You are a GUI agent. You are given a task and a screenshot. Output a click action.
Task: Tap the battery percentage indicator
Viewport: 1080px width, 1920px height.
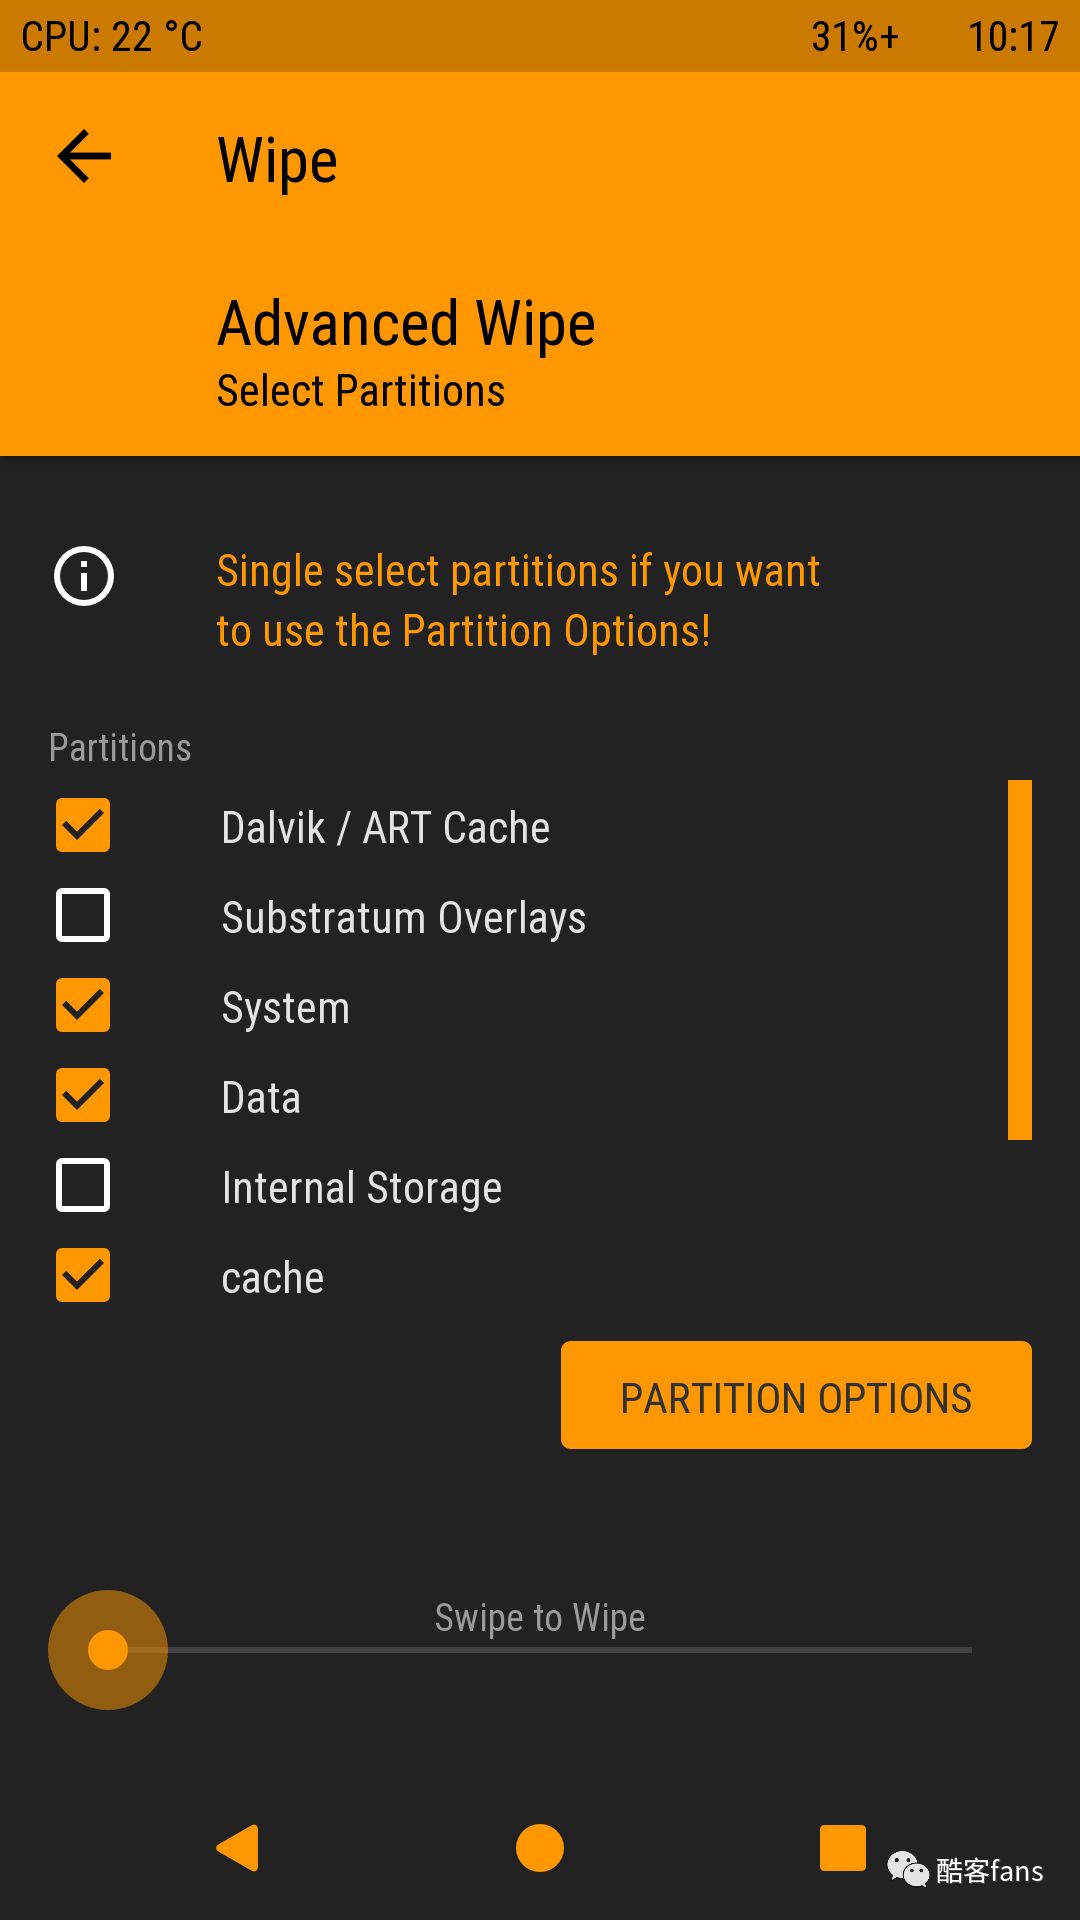[855, 37]
